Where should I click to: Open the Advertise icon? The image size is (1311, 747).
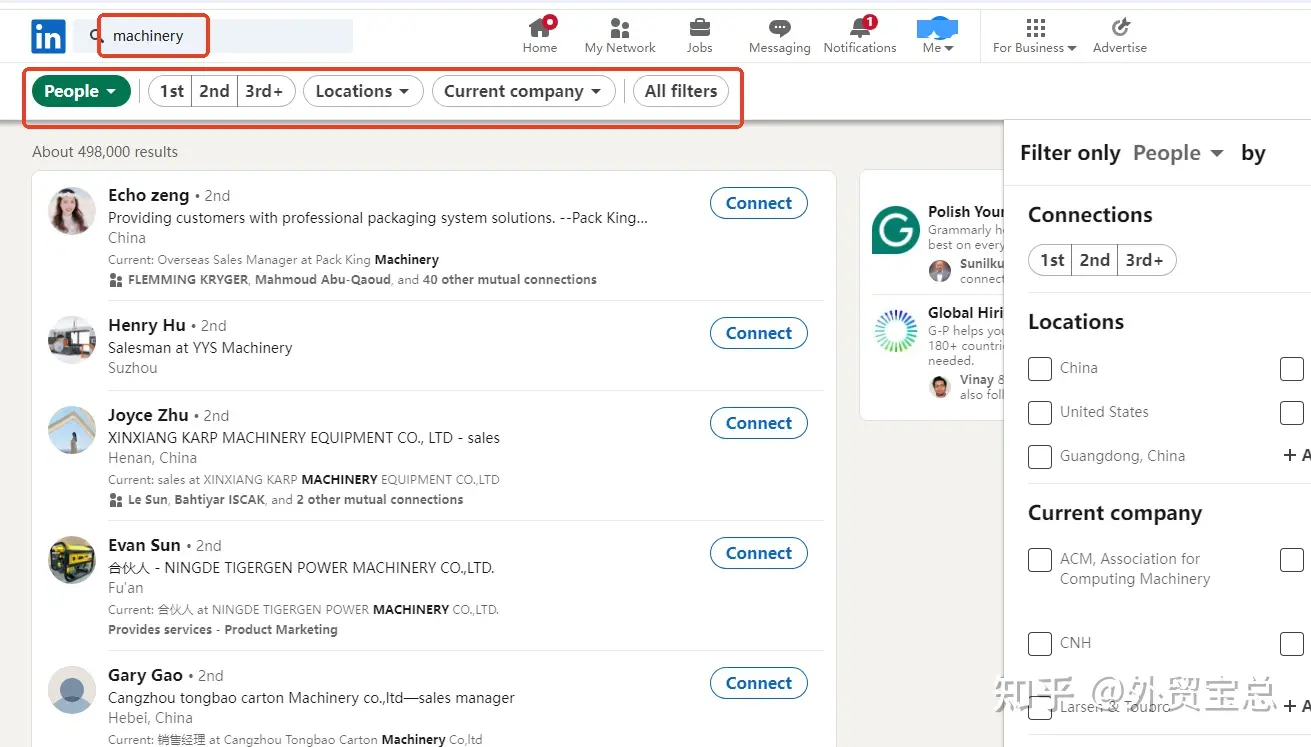1120,27
